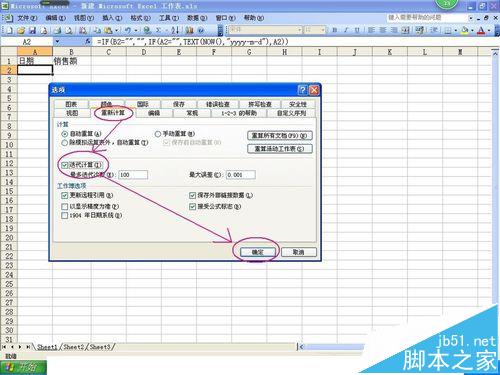The image size is (500, 375).
Task: Open the 文件 menu
Action: (27, 18)
